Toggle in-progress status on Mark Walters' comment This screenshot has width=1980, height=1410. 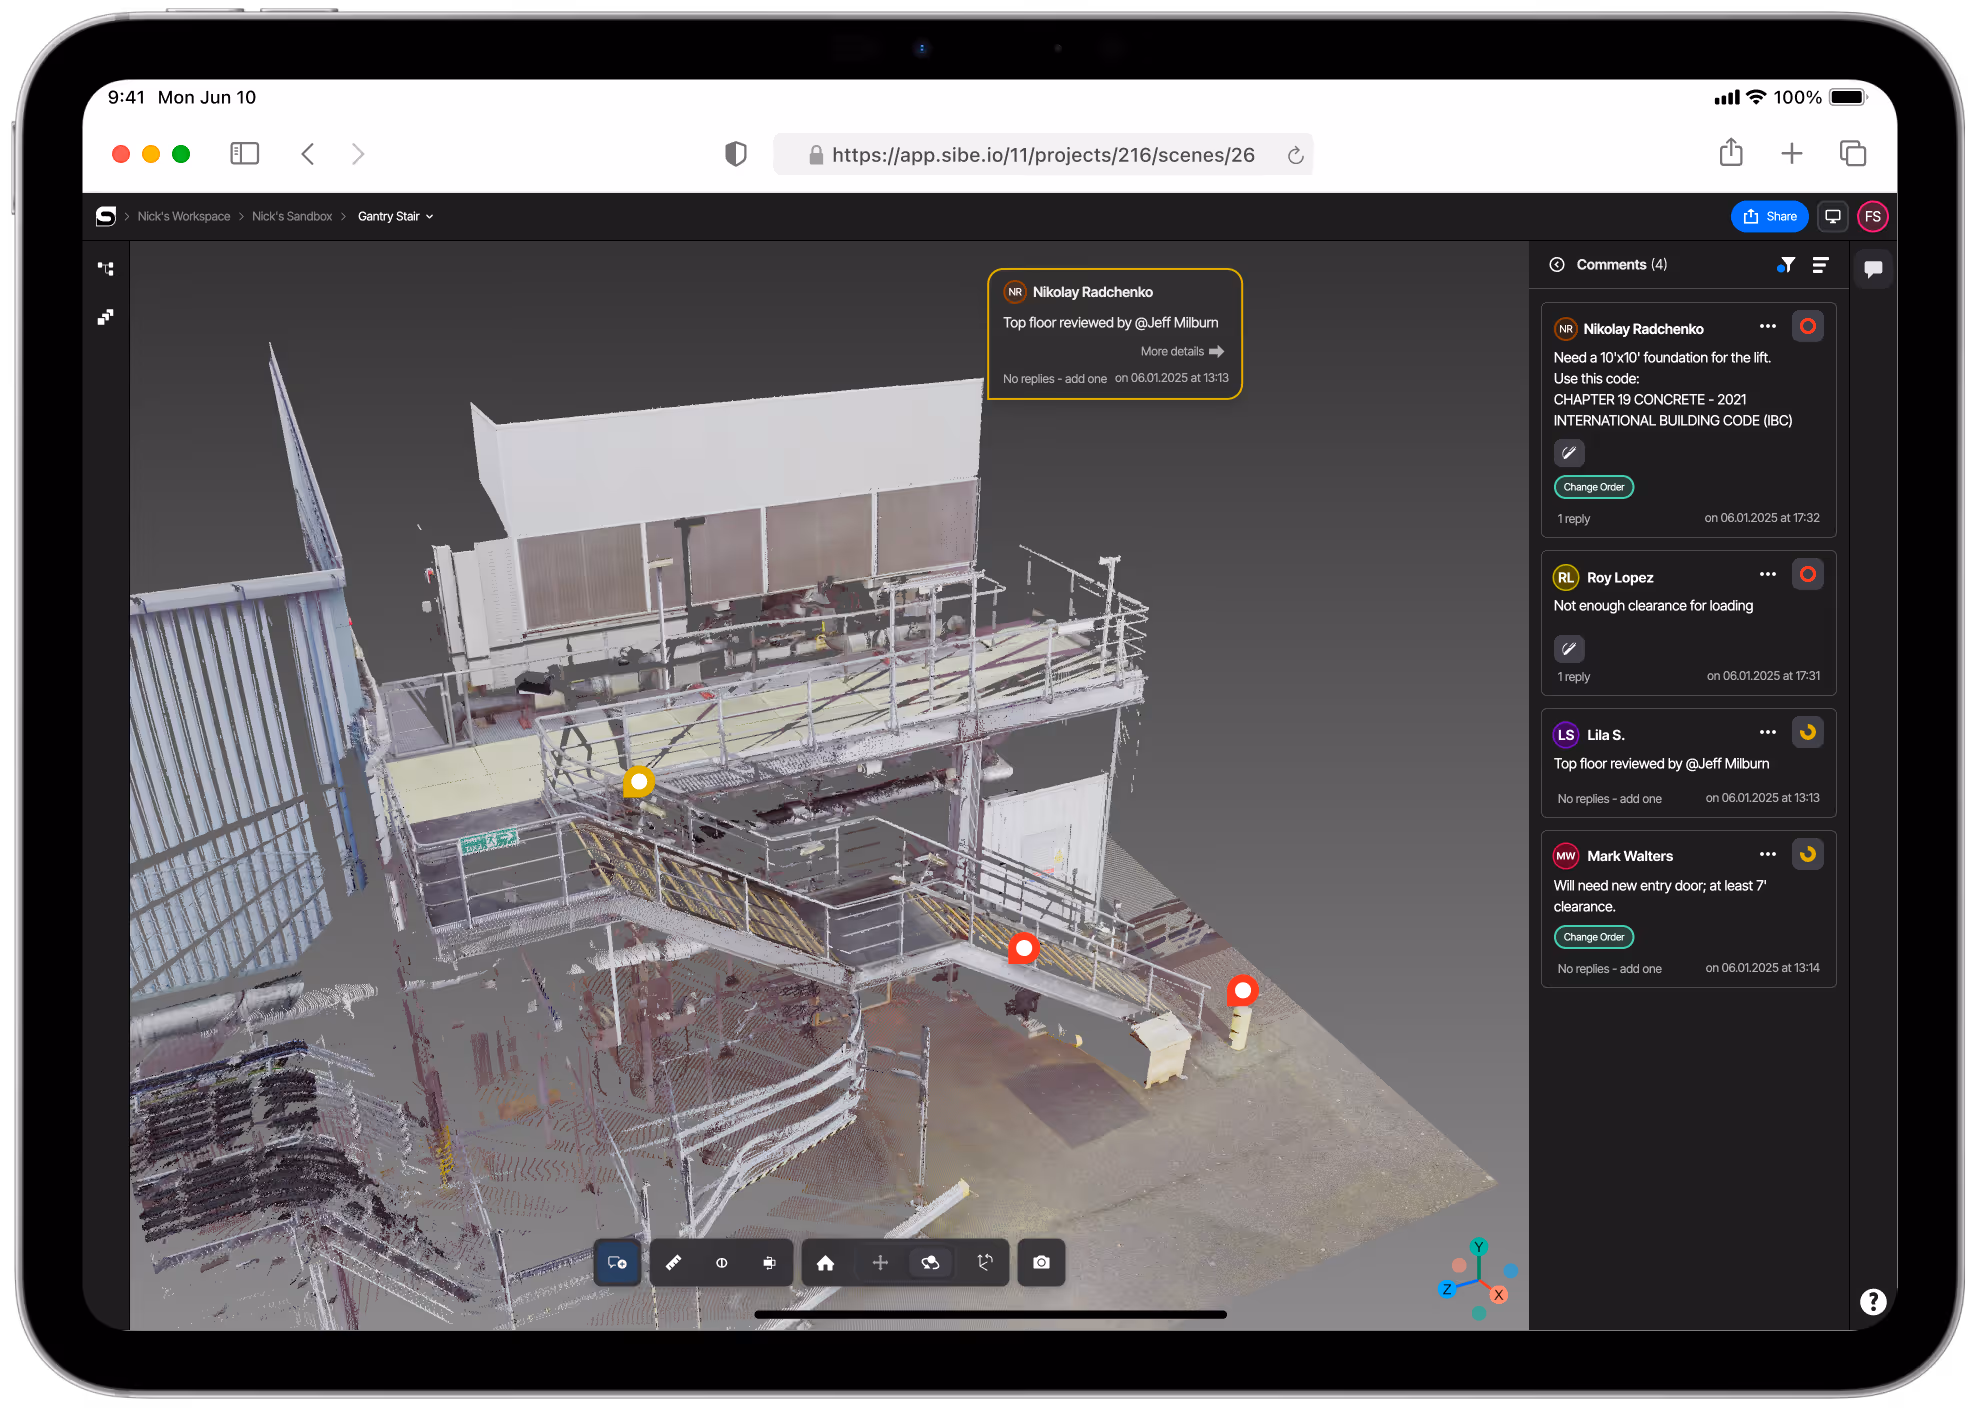click(1808, 854)
